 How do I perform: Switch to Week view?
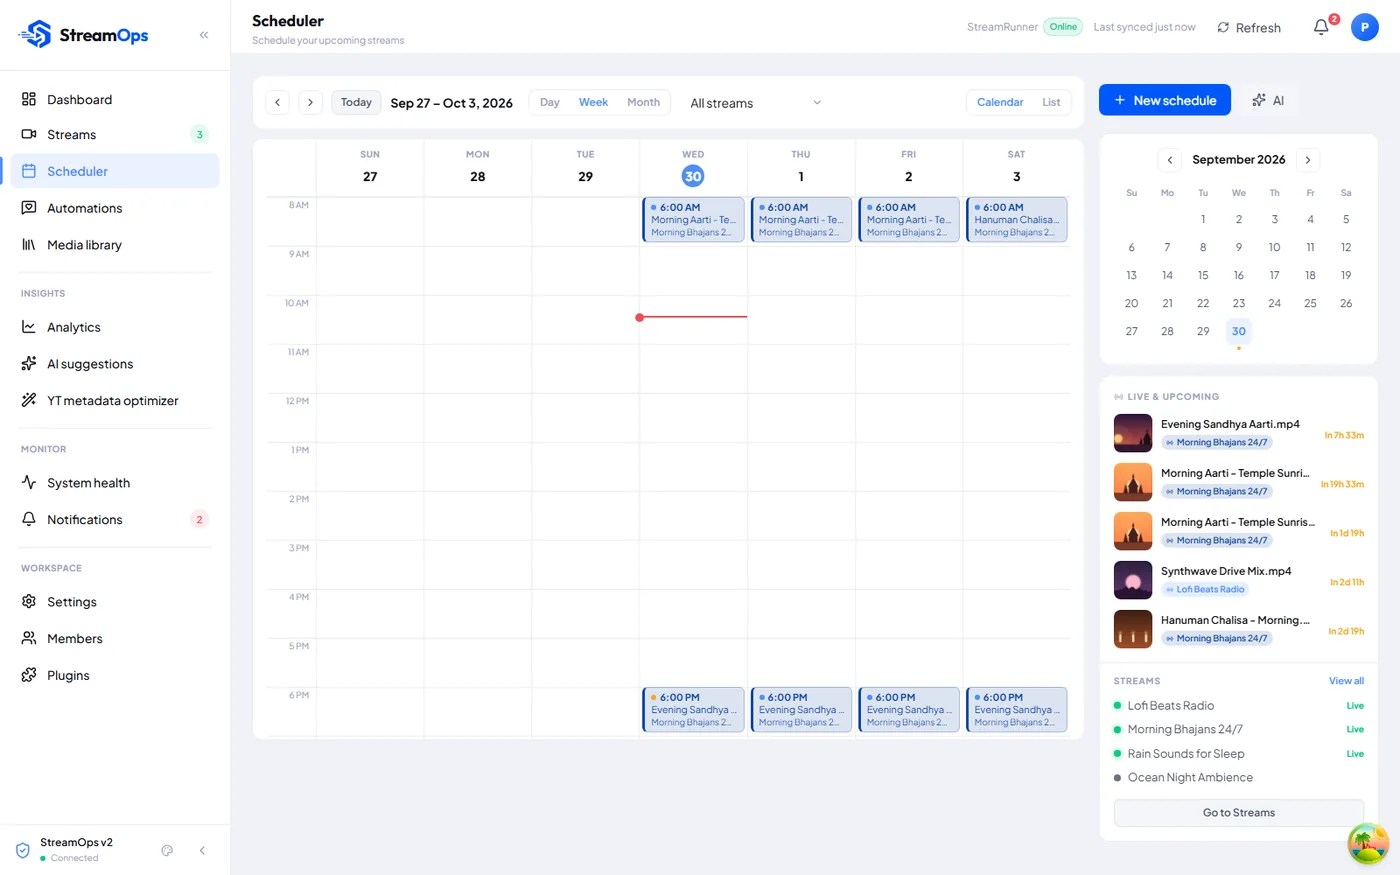(x=593, y=102)
